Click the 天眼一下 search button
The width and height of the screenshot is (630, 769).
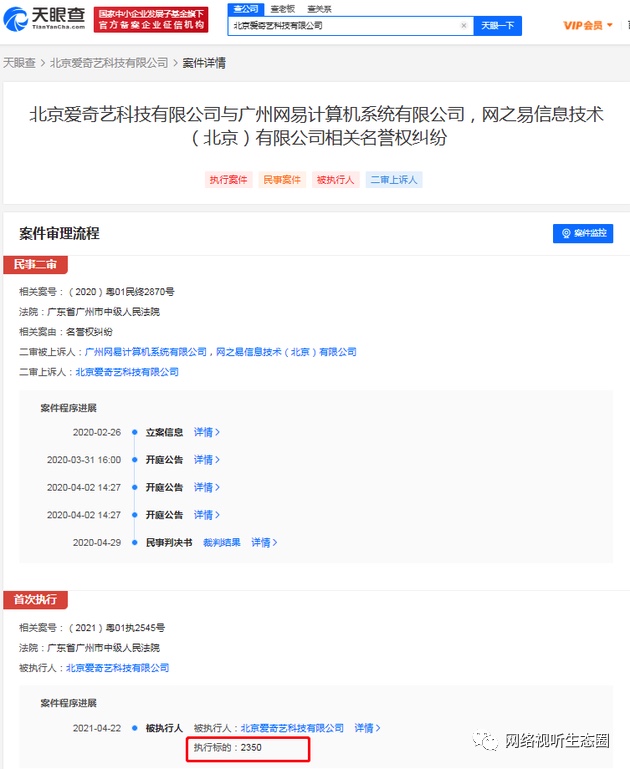pyautogui.click(x=498, y=26)
